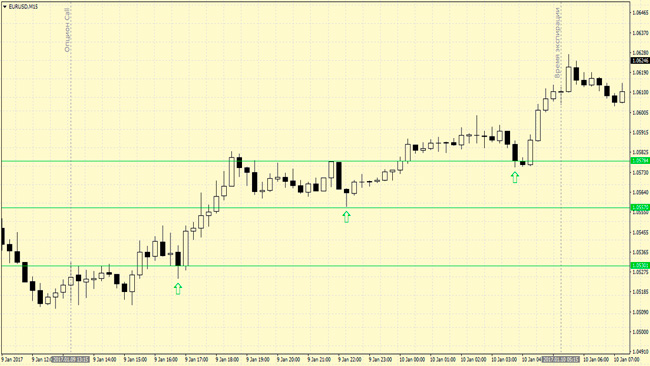The image size is (650, 366).
Task: Click the black 1.06246 current price tag
Action: click(x=640, y=61)
